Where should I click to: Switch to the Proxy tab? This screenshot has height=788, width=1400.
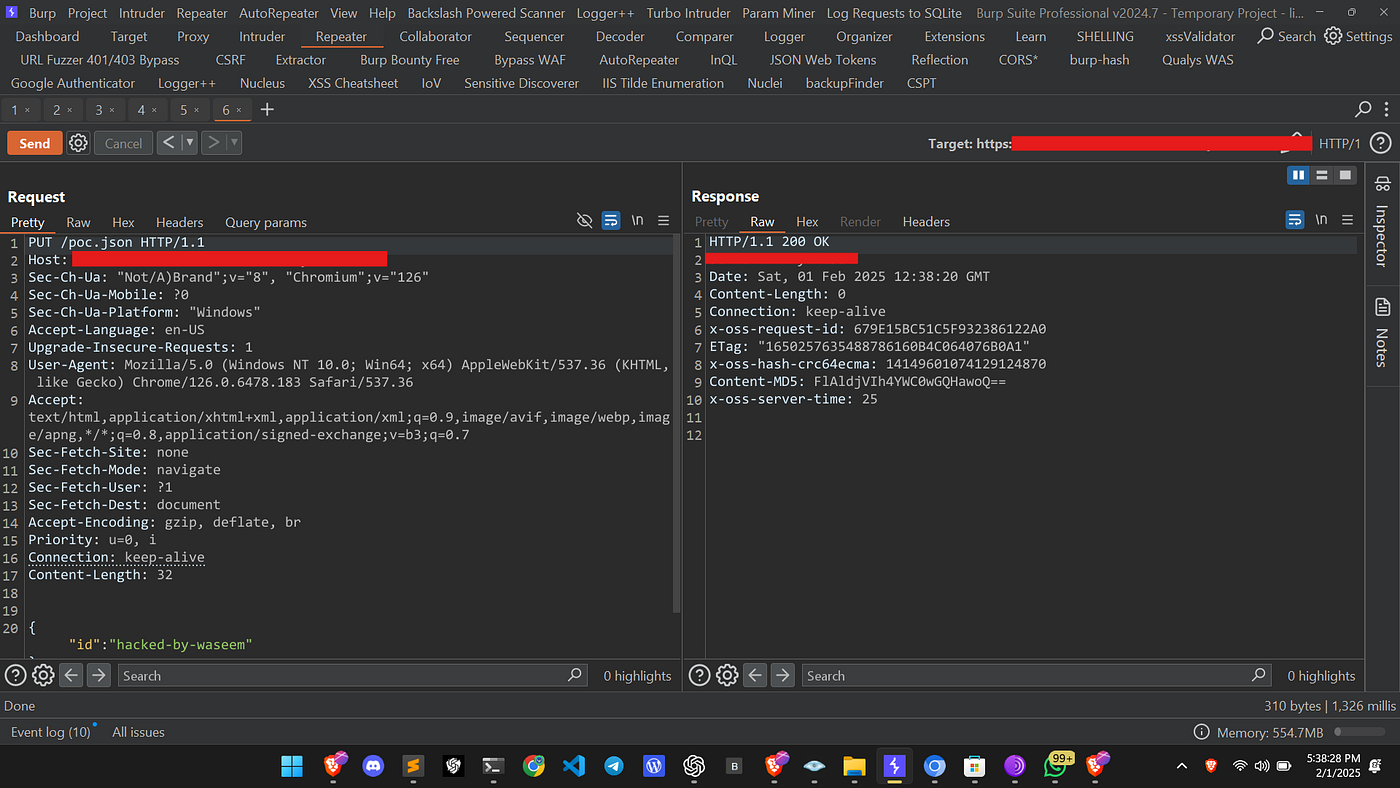coord(193,36)
